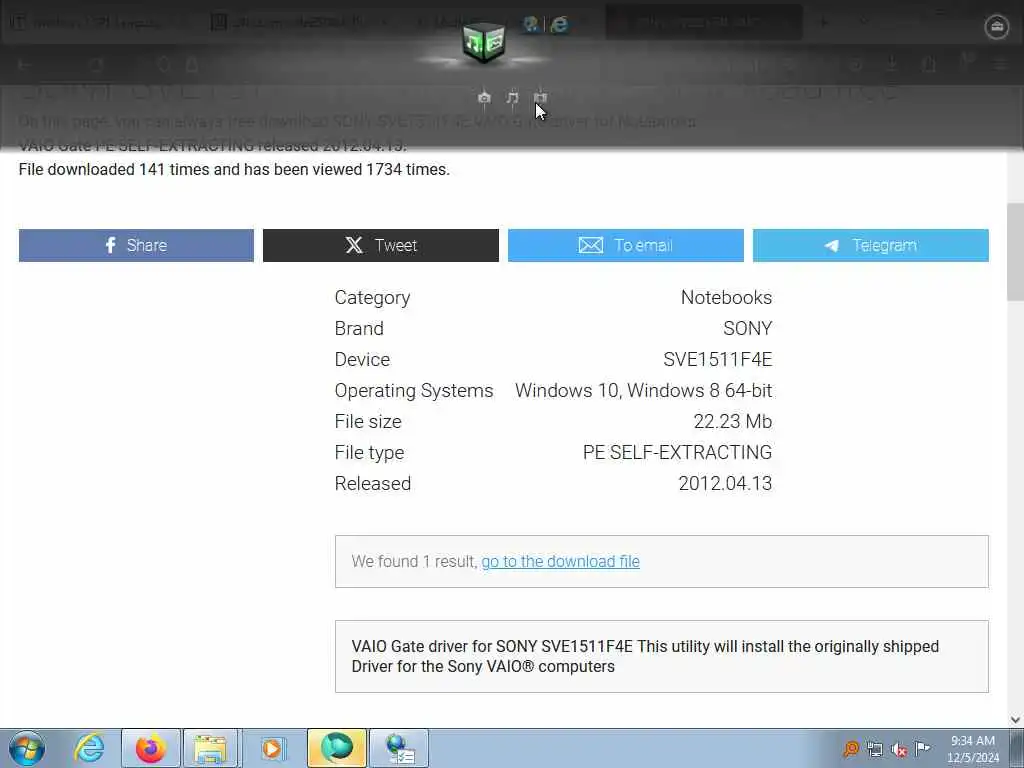Click the 'Category' label

point(372,298)
